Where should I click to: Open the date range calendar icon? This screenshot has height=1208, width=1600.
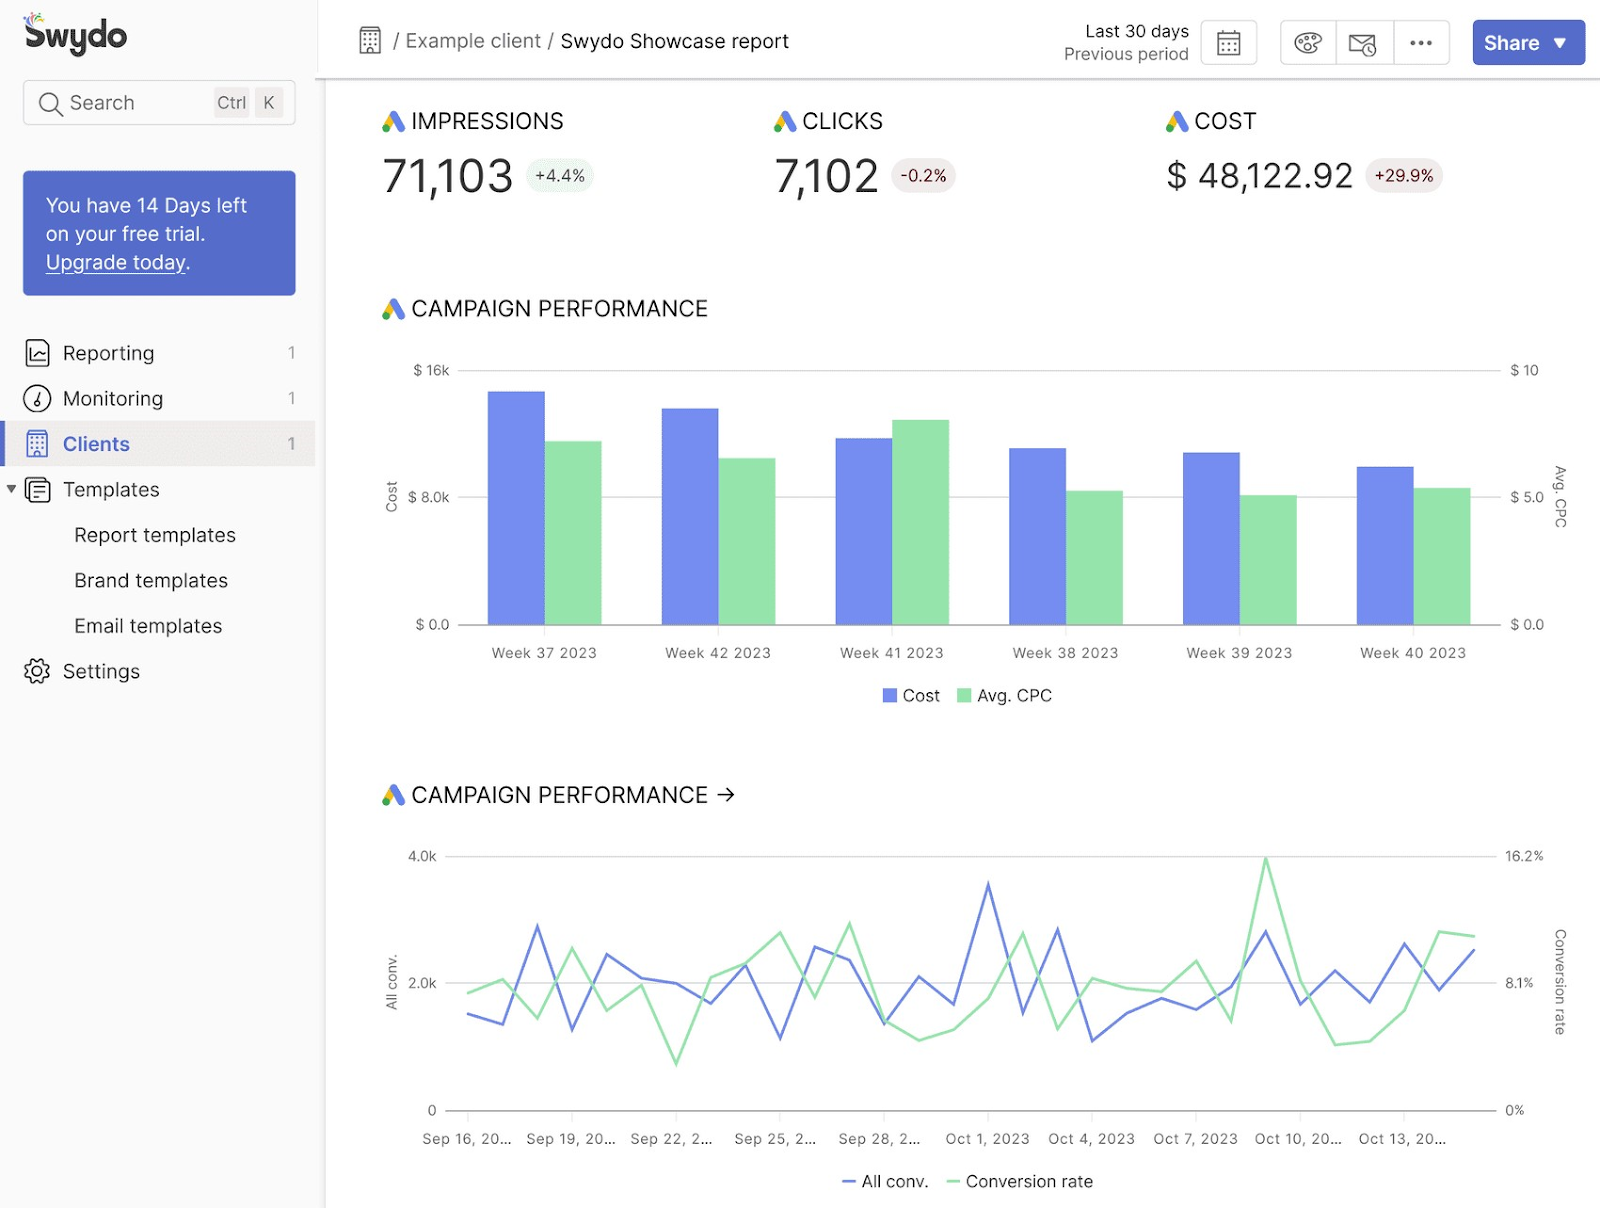point(1228,42)
